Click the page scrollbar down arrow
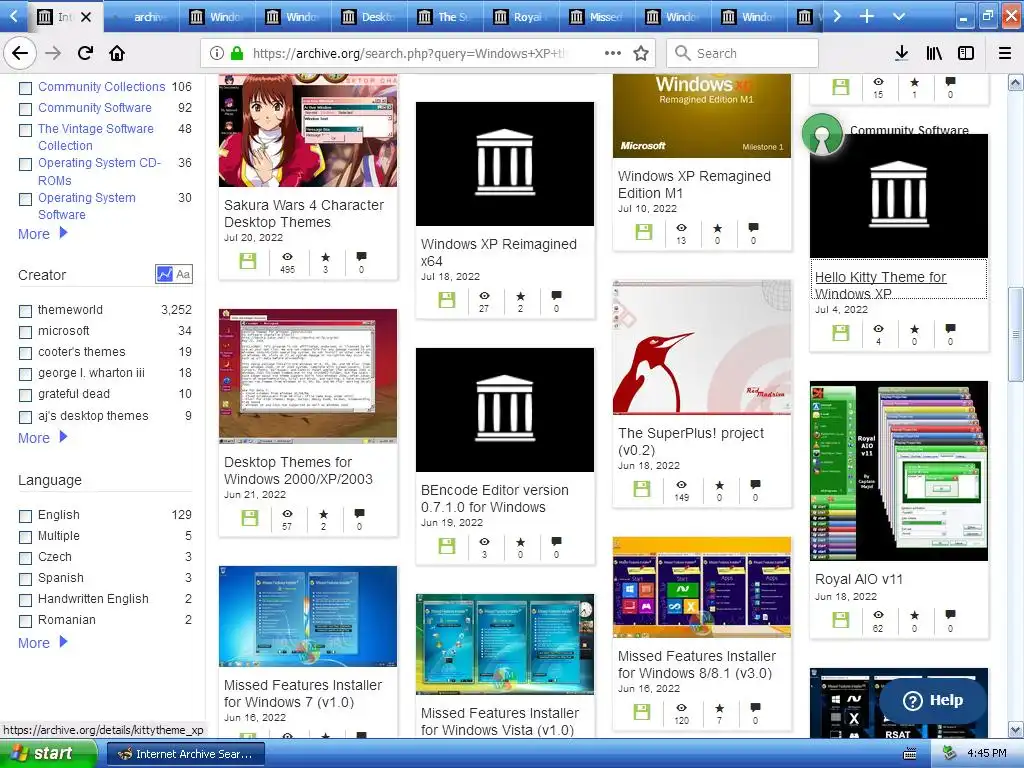 point(1015,729)
